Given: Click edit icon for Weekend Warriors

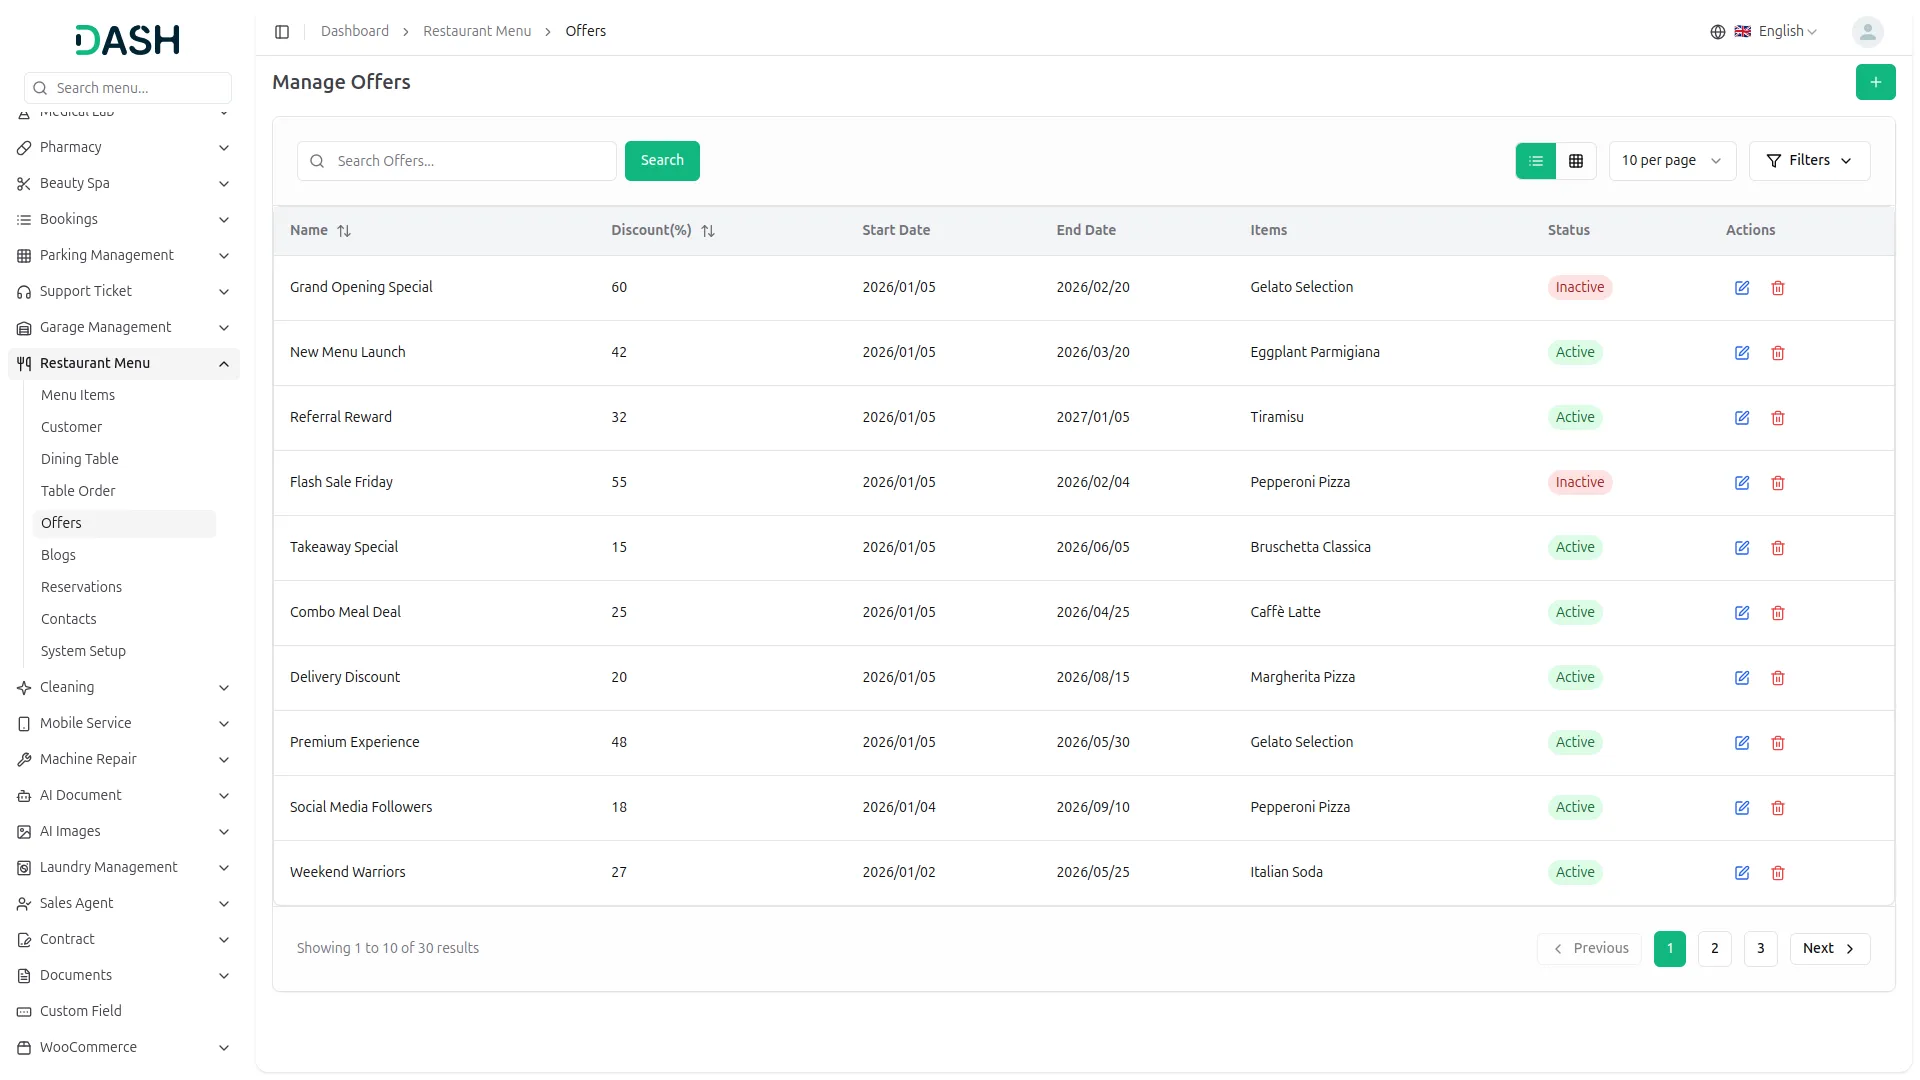Looking at the screenshot, I should coord(1741,873).
